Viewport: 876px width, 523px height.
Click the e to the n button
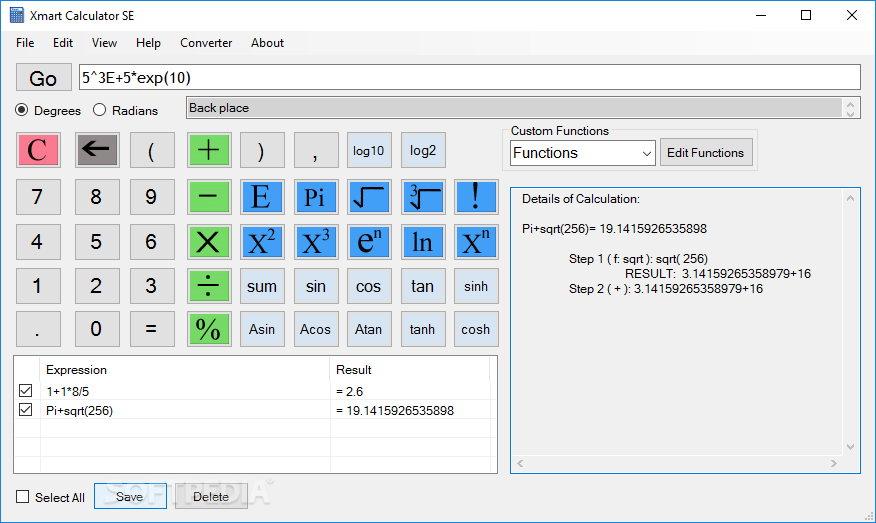(369, 242)
